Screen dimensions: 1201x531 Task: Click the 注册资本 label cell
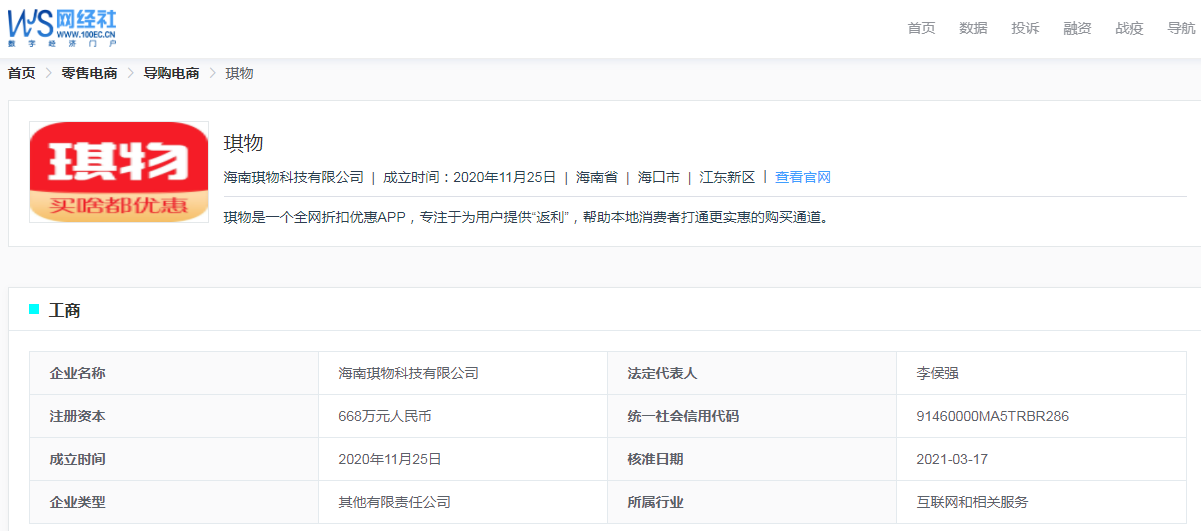point(174,416)
